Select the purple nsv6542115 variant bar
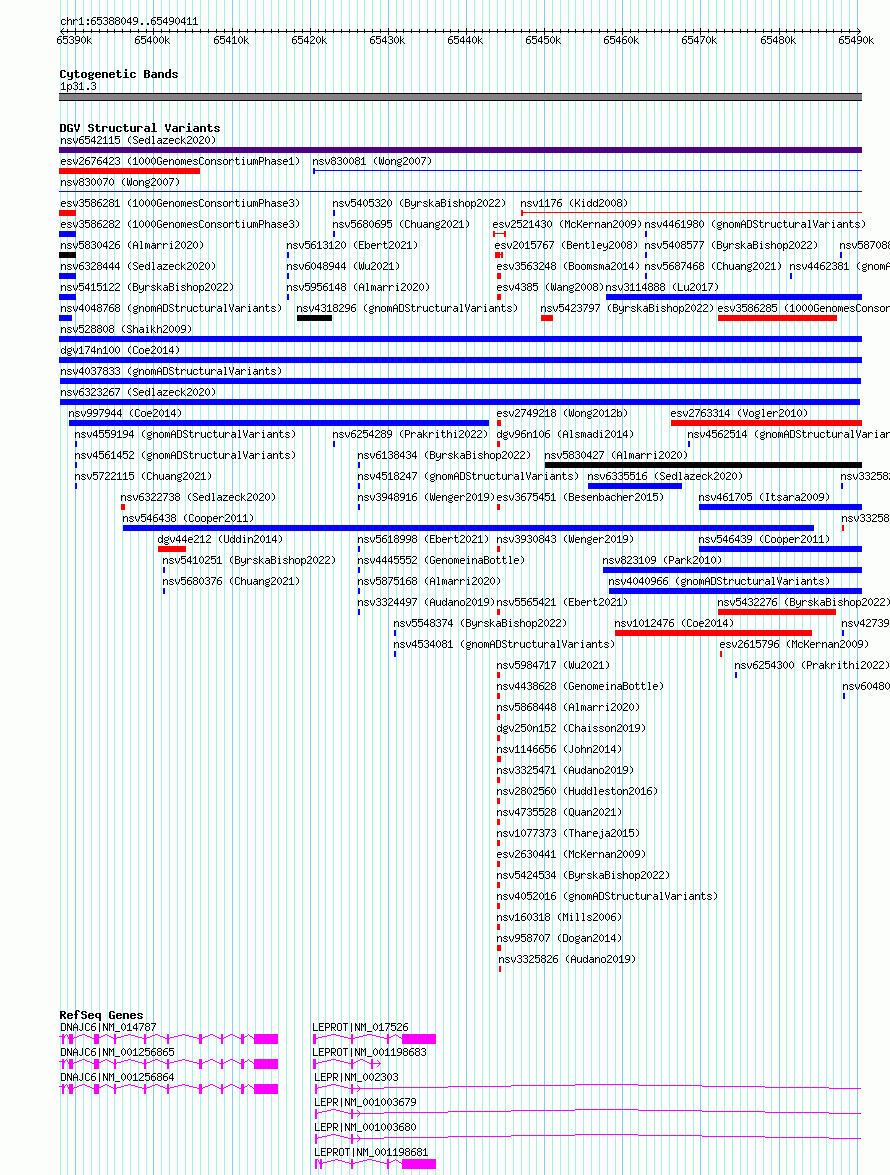890x1175 pixels. [x=461, y=150]
